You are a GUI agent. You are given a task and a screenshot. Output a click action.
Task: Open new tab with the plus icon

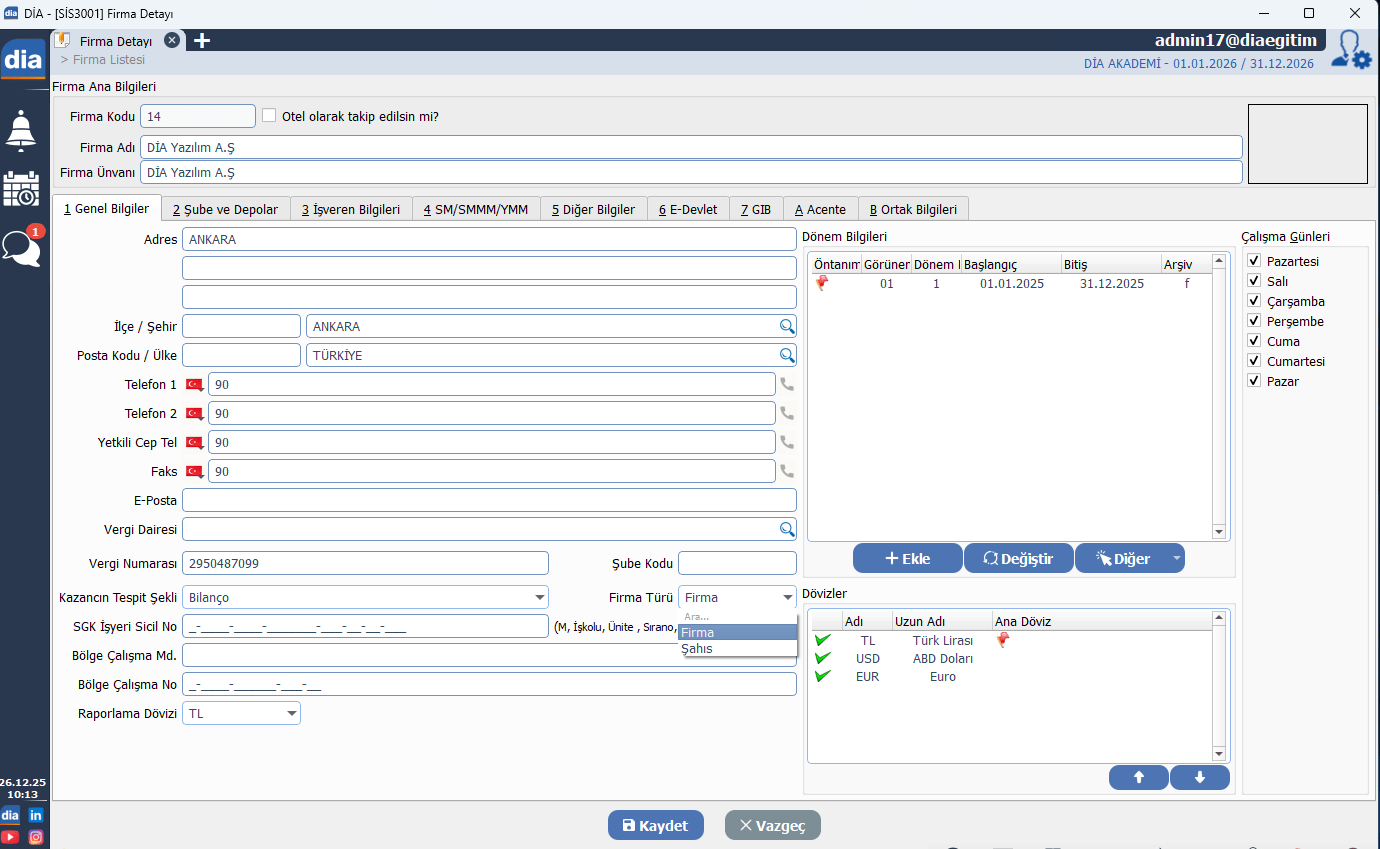tap(202, 41)
